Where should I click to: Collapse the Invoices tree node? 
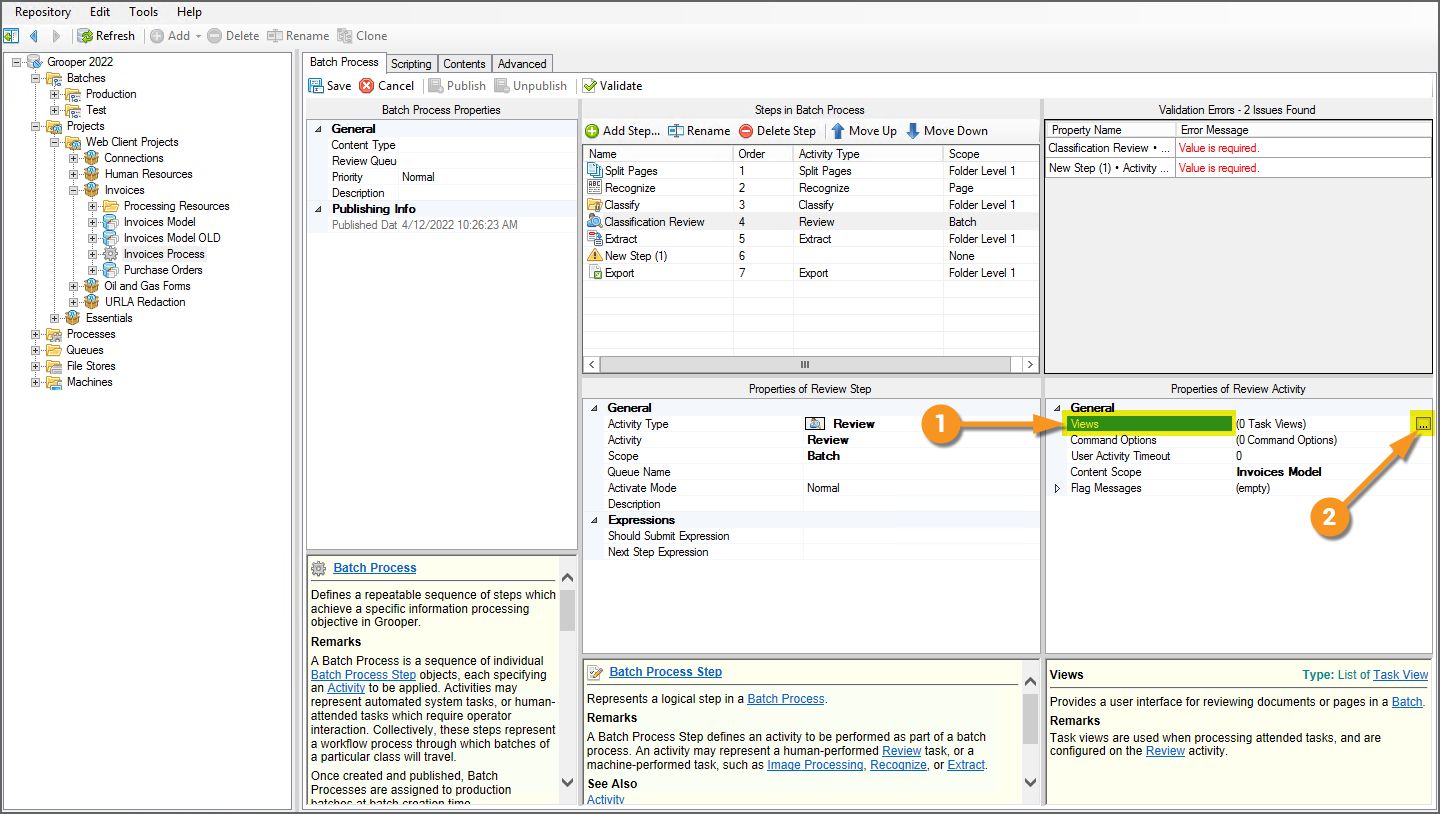[x=75, y=190]
